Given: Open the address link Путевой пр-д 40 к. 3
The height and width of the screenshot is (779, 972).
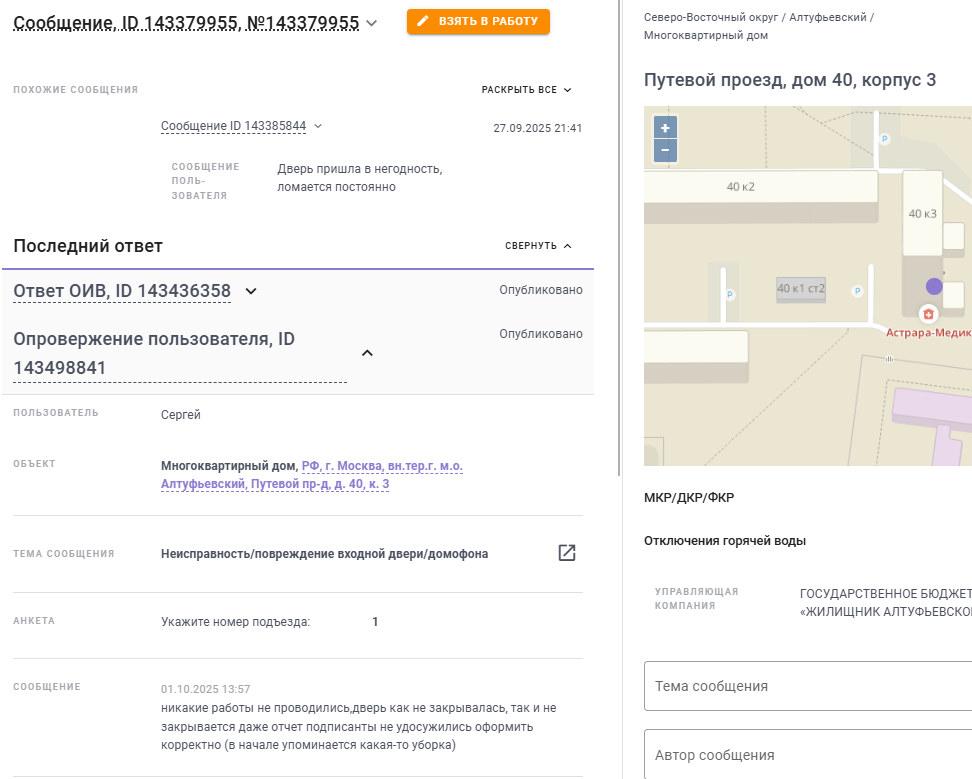Looking at the screenshot, I should (x=312, y=475).
